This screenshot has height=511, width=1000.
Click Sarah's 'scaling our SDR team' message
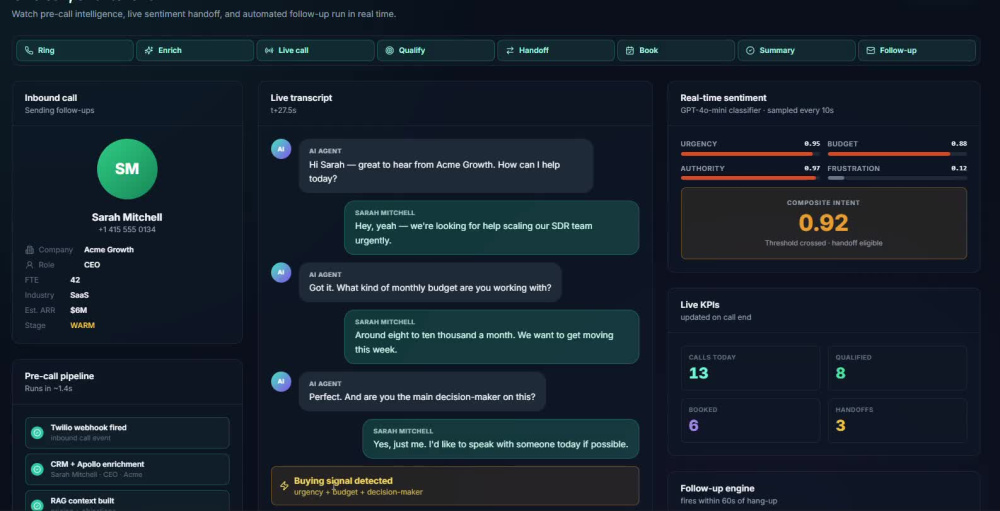click(x=492, y=228)
